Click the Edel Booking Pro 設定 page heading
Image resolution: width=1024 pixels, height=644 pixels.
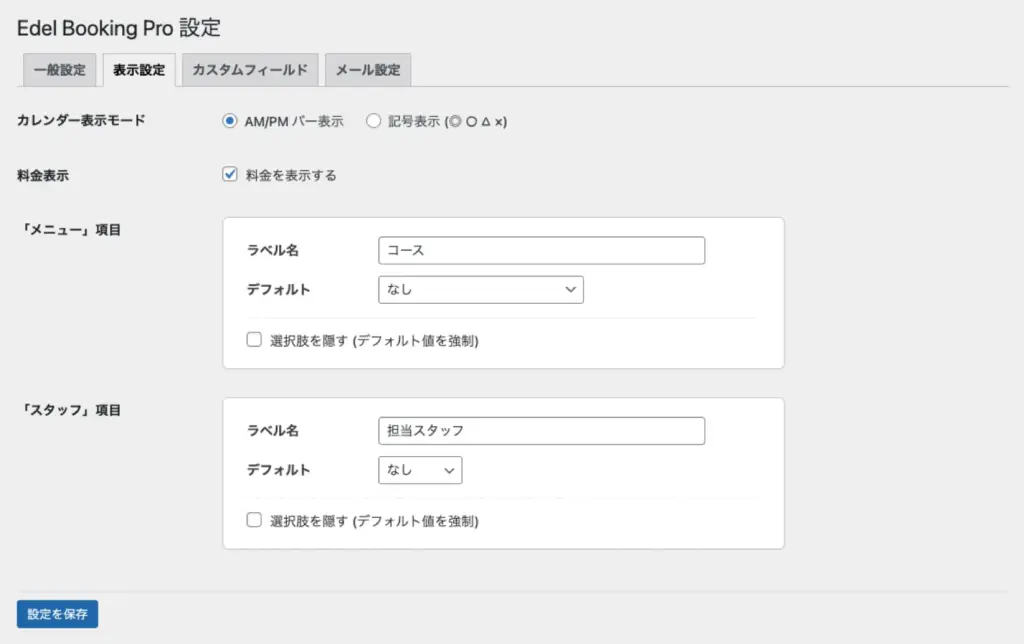(x=119, y=27)
